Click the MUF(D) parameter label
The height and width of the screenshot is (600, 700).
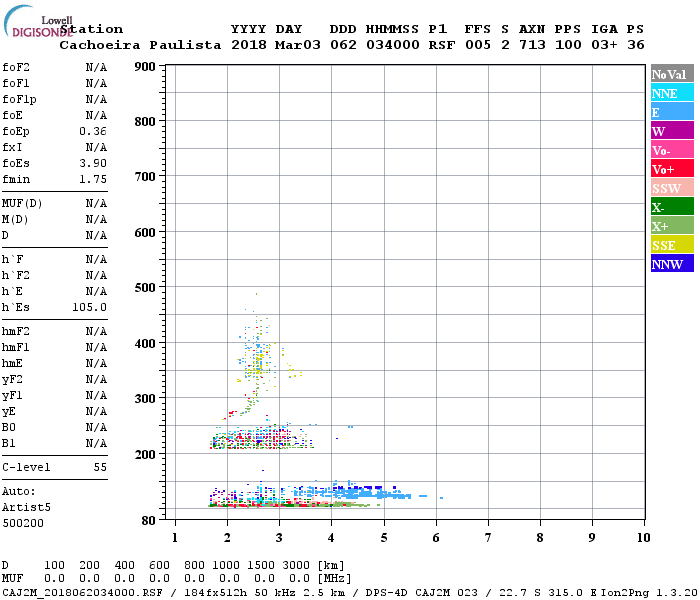pyautogui.click(x=22, y=203)
